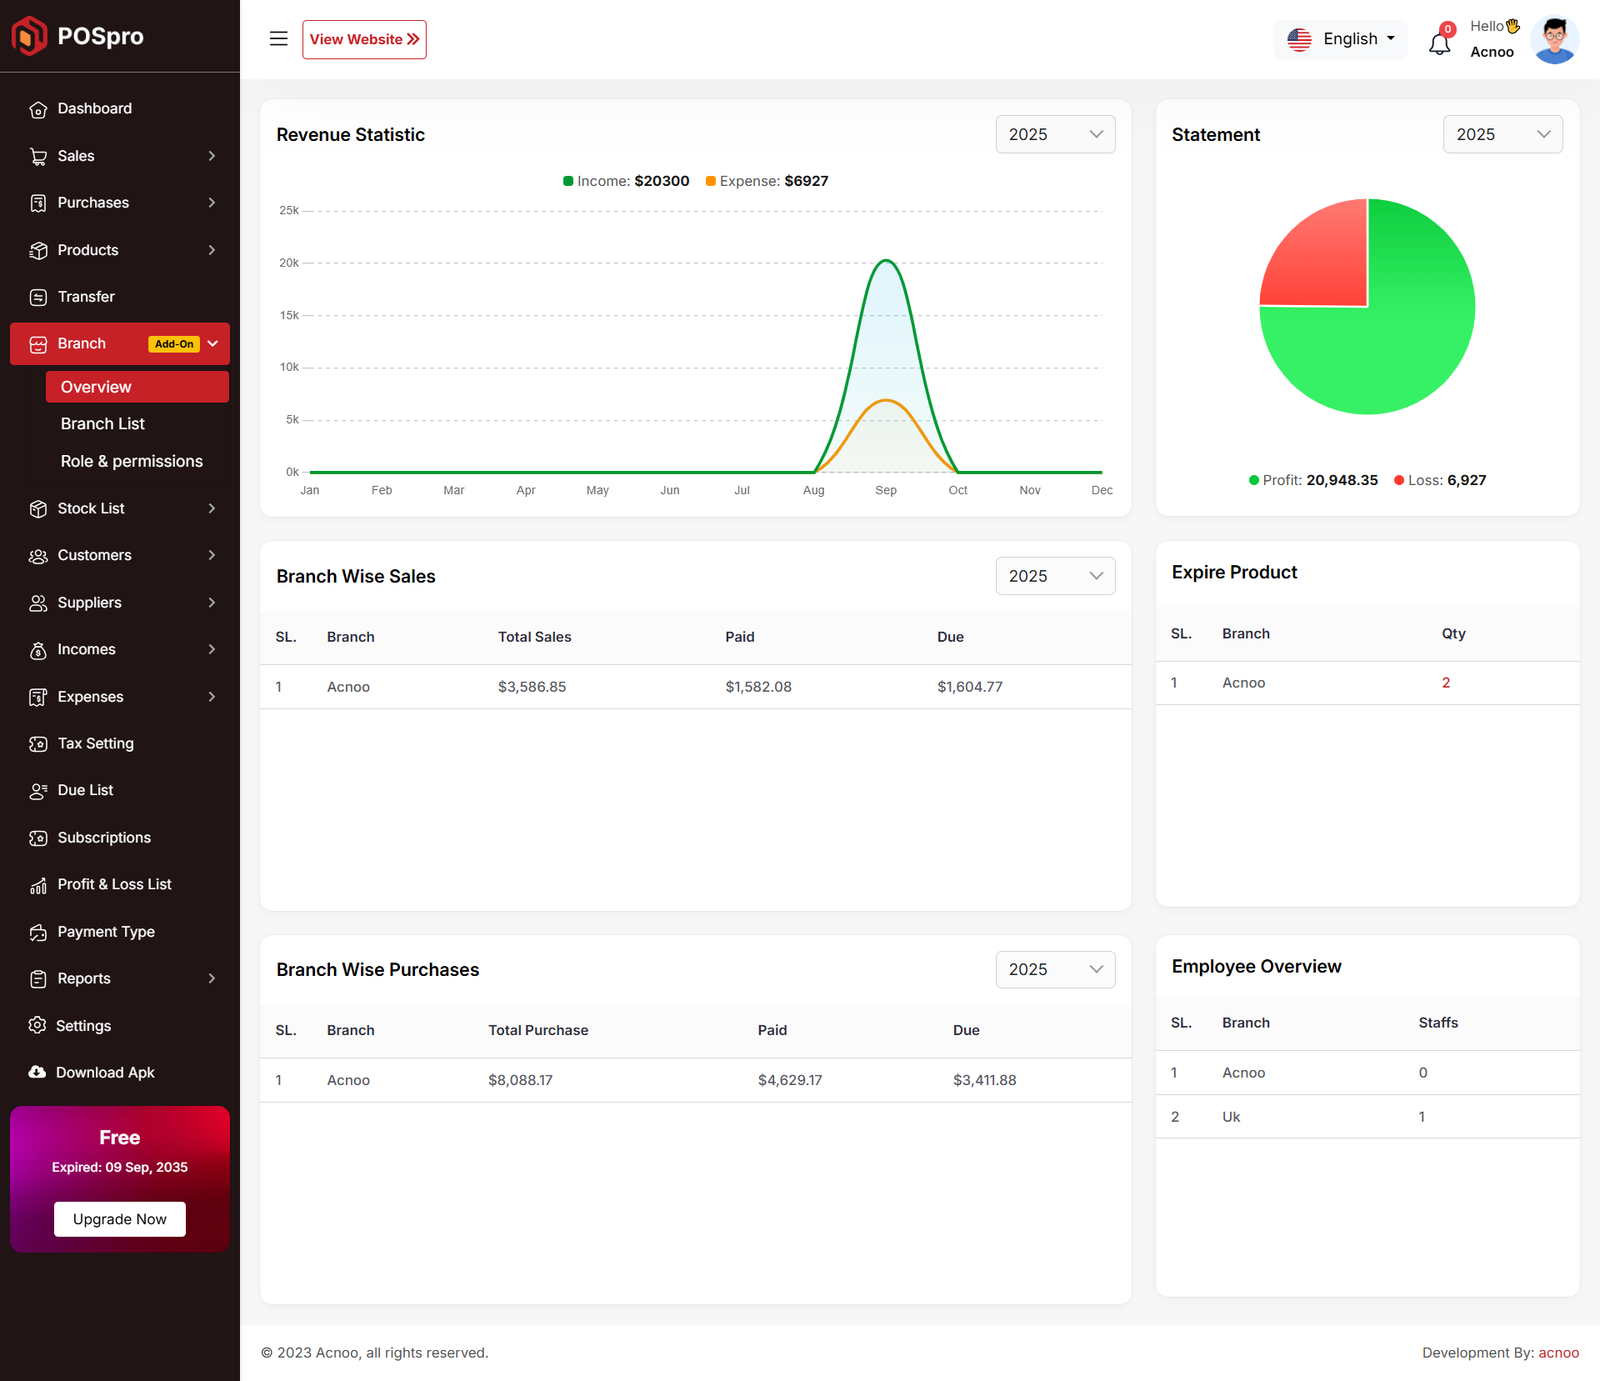
Task: Click the user profile avatar
Action: [x=1554, y=40]
